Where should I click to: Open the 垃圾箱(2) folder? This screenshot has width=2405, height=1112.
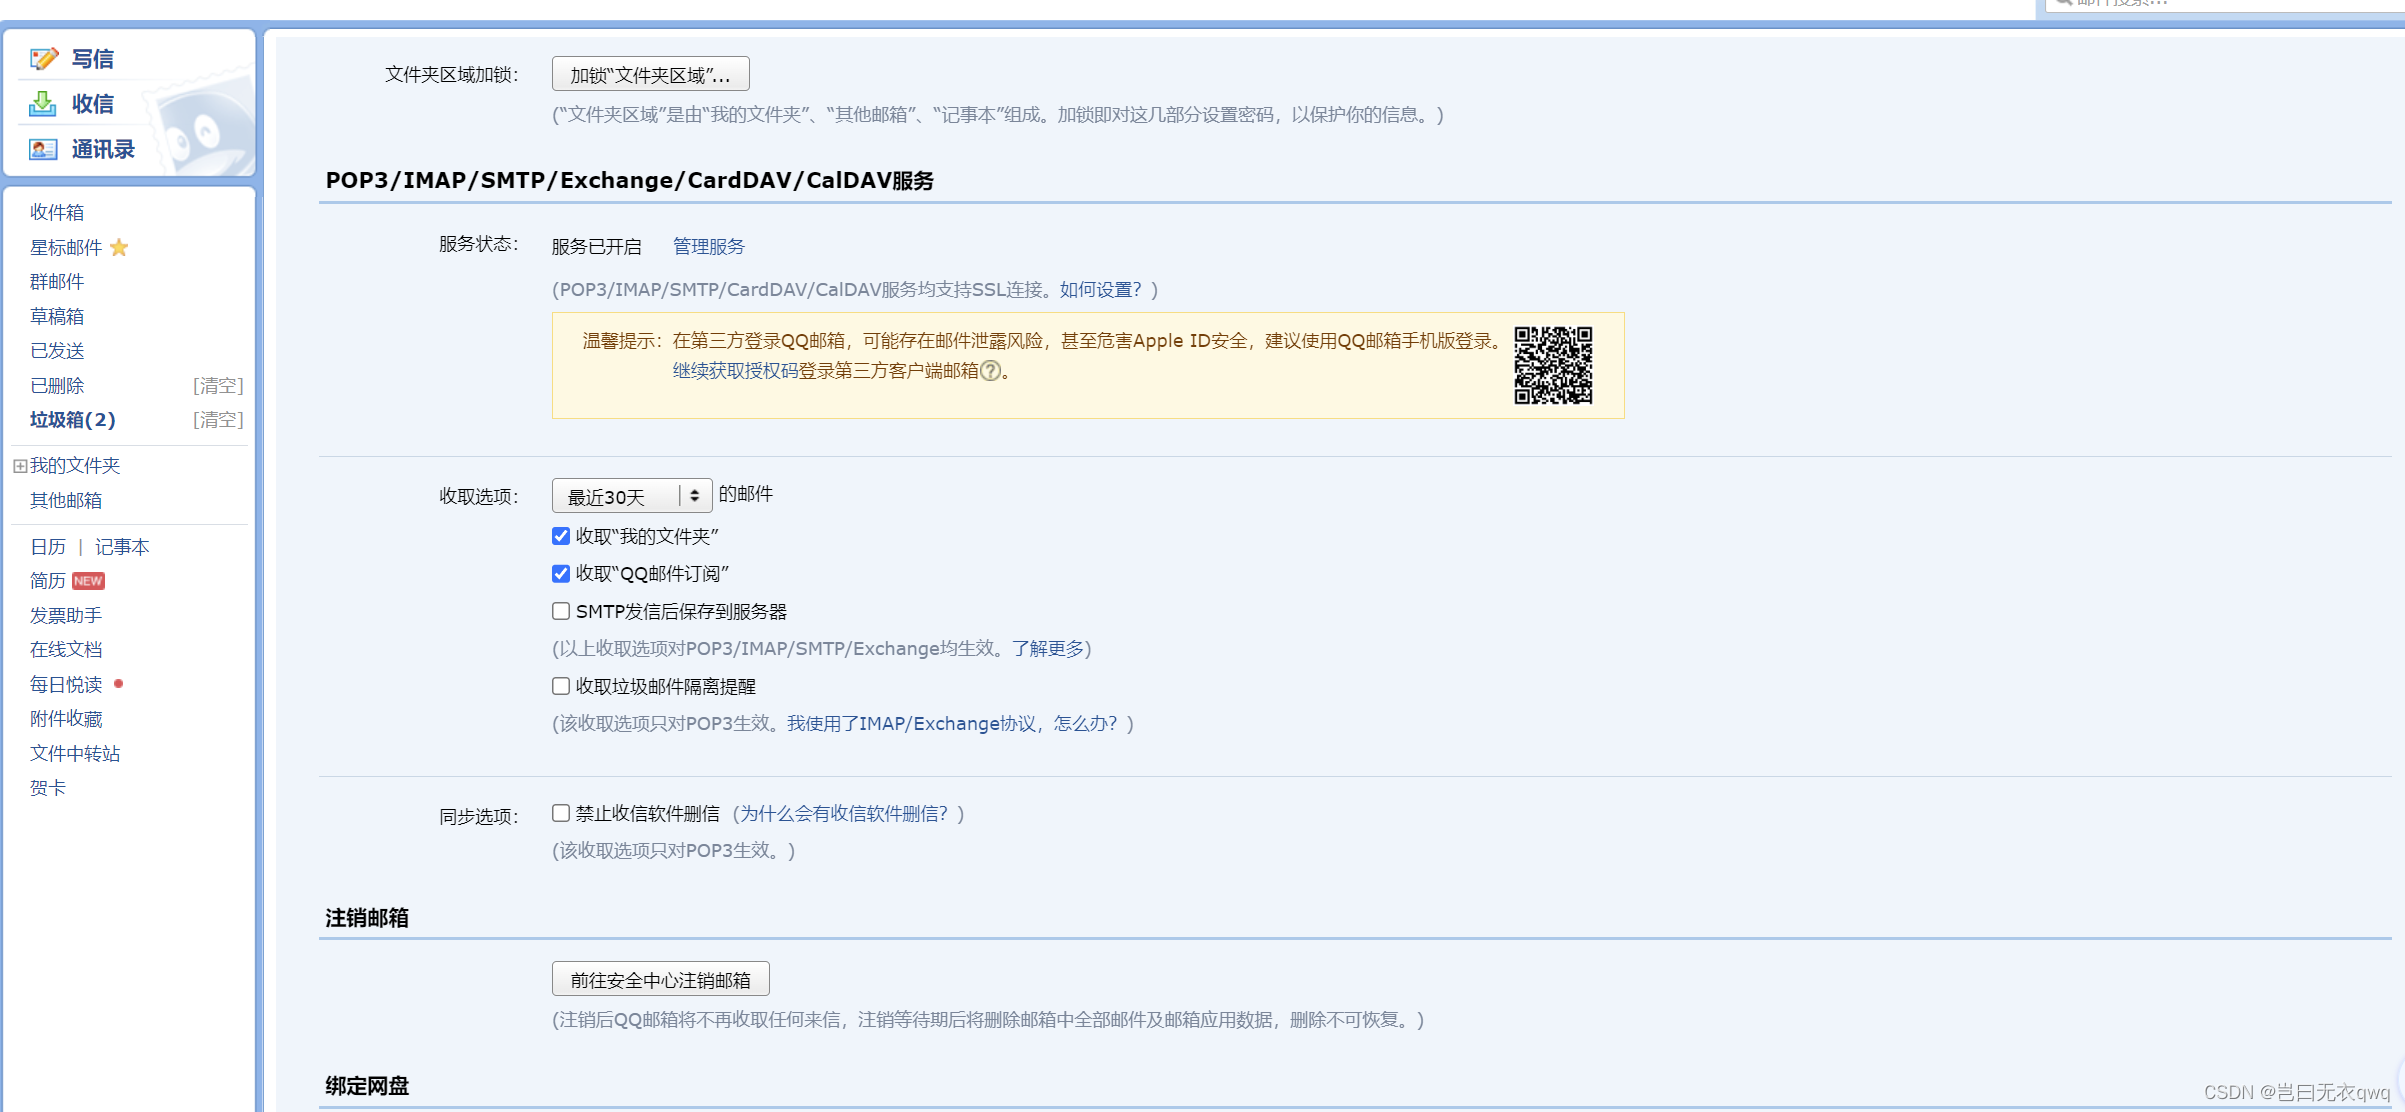pos(72,420)
